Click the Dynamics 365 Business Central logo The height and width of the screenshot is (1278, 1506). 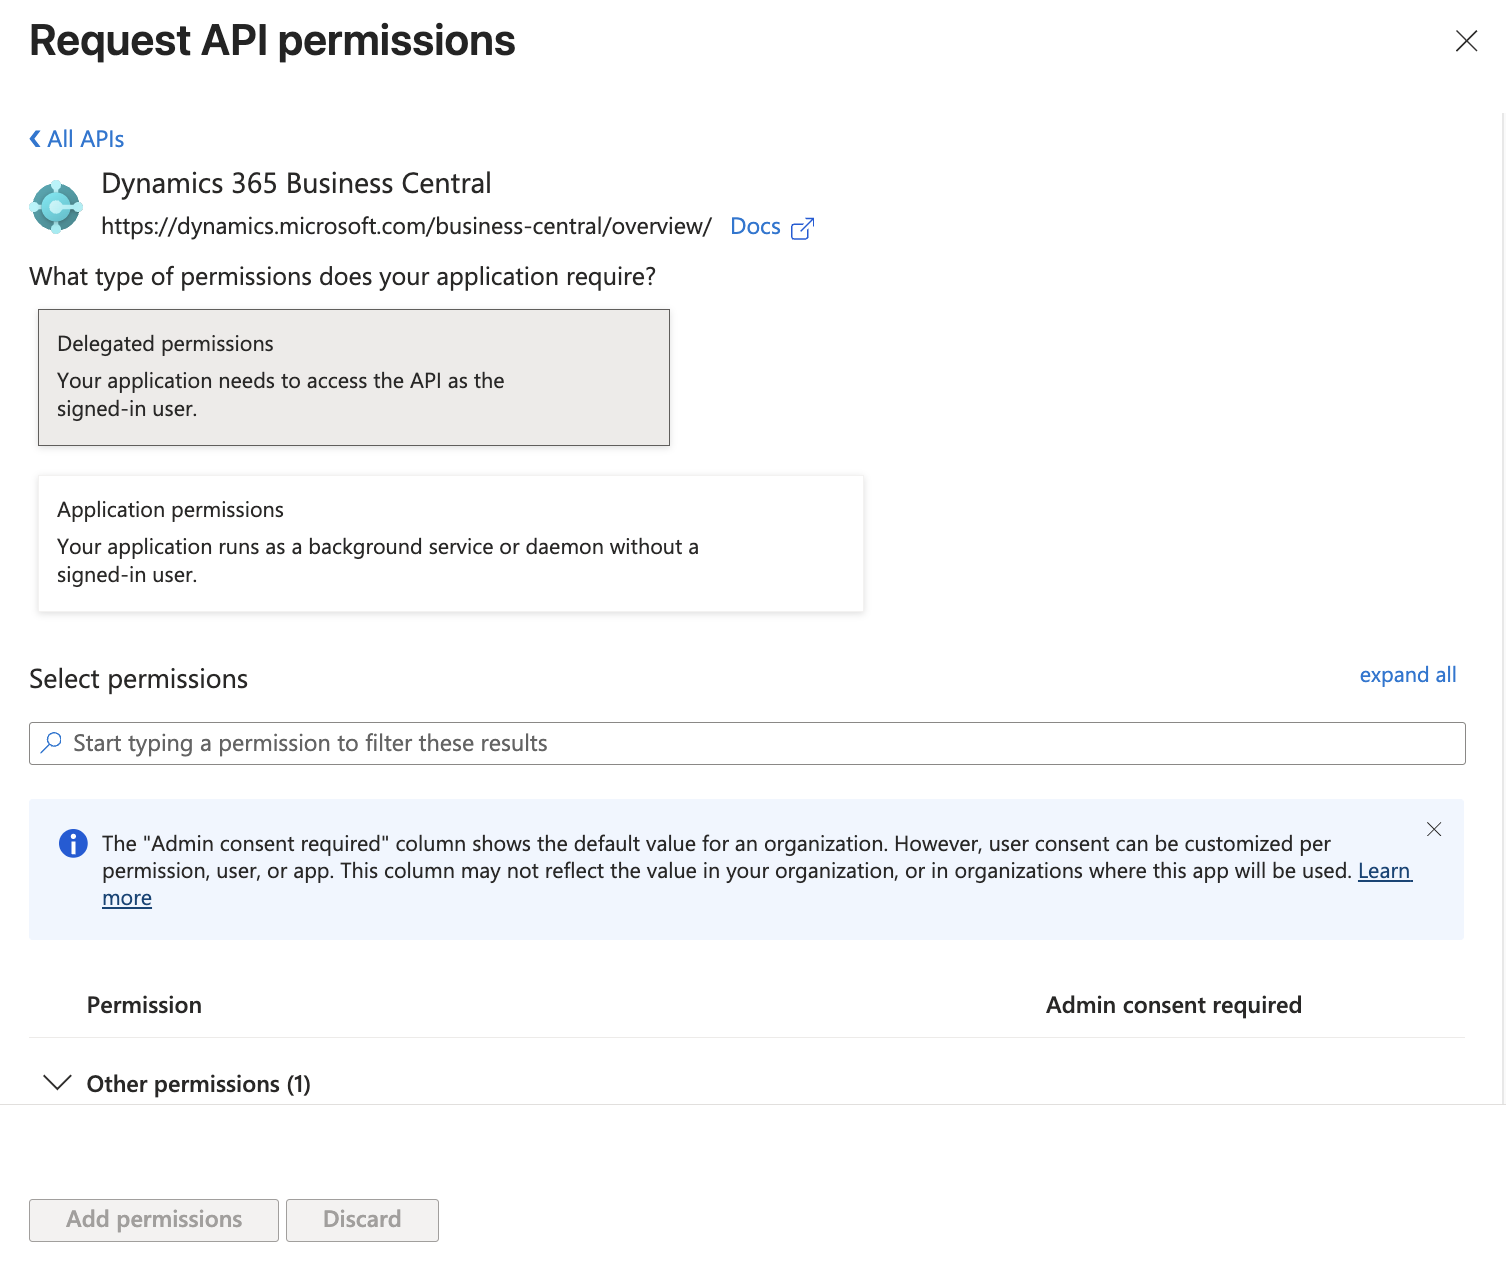(x=56, y=206)
